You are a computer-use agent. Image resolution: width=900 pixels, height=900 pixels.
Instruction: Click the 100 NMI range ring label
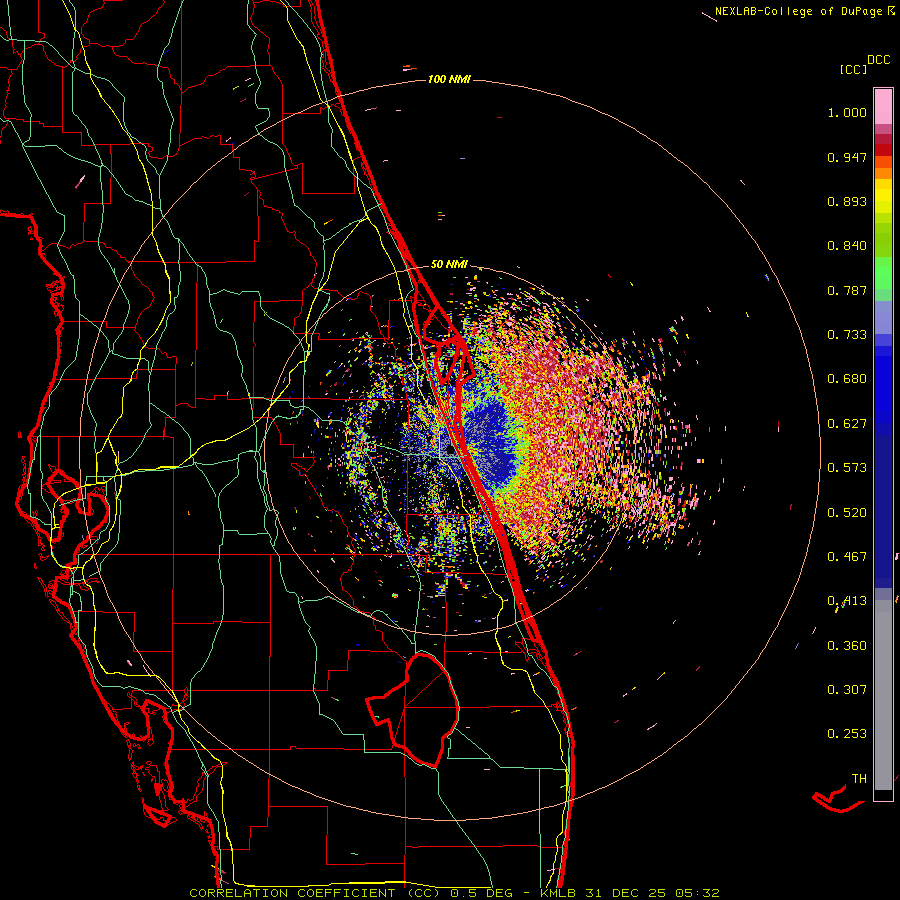point(449,79)
